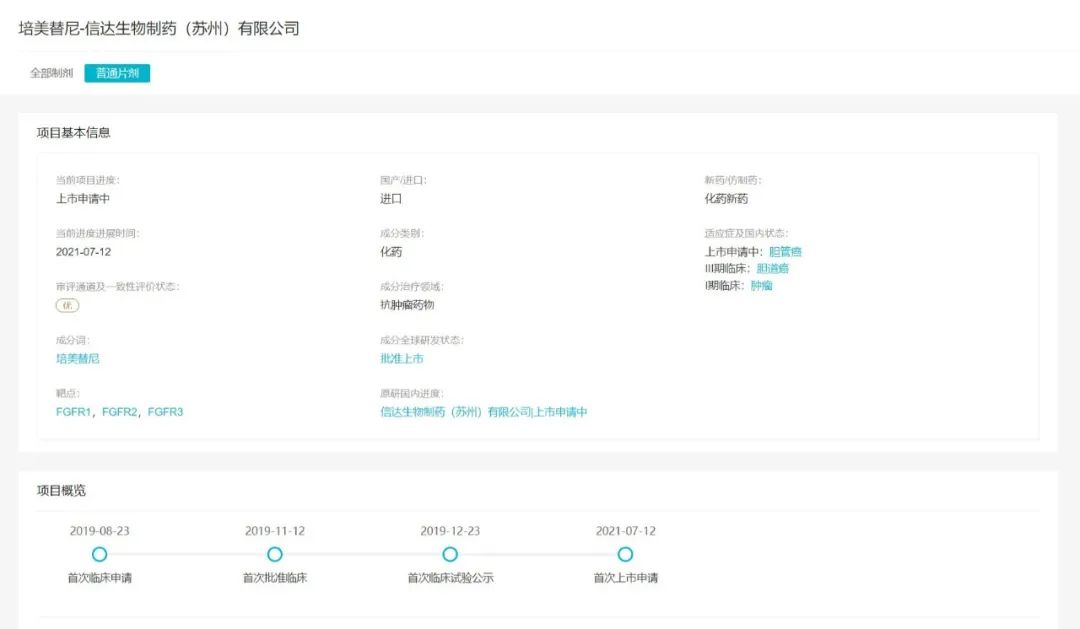Screen dimensions: 1080x629
Task: Select the 2019-08-23 首次临床申请 timeline circle
Action: [99, 554]
